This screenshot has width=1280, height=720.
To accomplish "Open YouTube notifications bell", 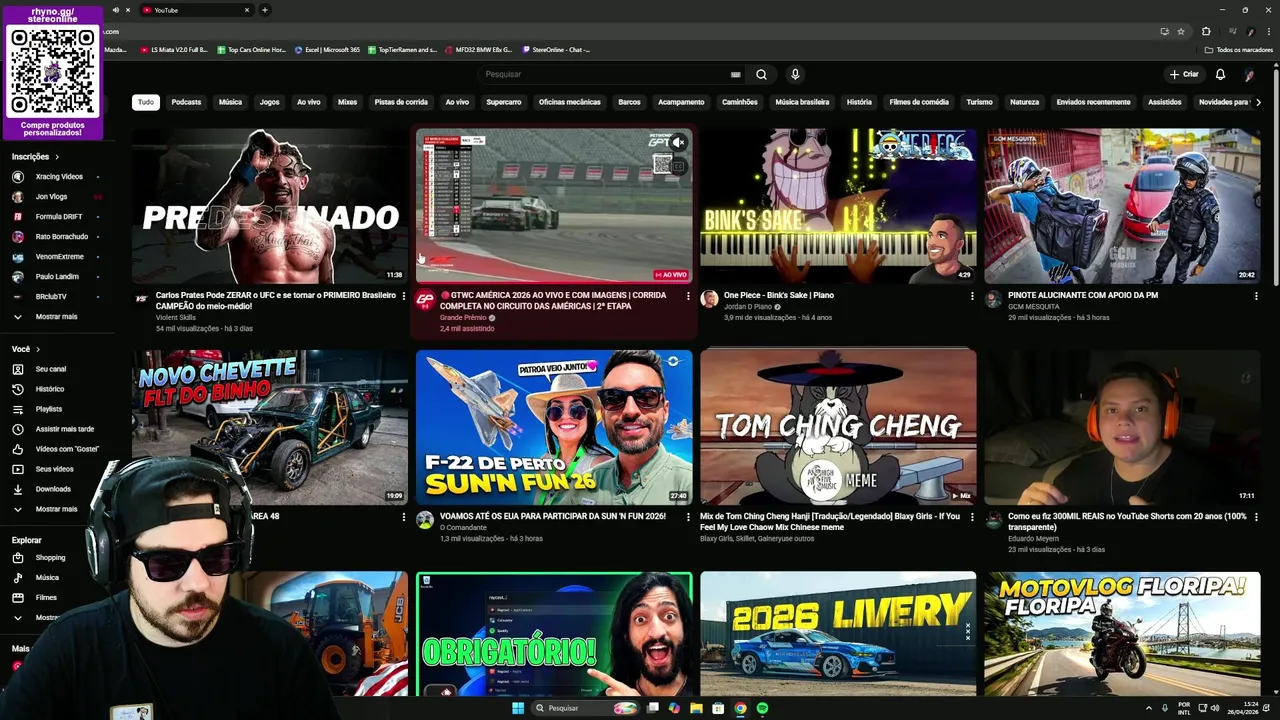I will [1220, 74].
